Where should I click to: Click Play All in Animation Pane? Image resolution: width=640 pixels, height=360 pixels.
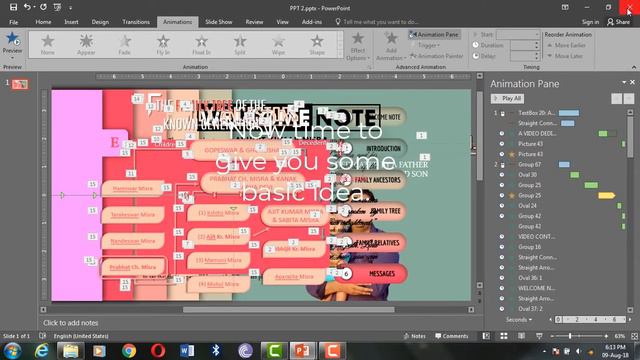(x=507, y=98)
